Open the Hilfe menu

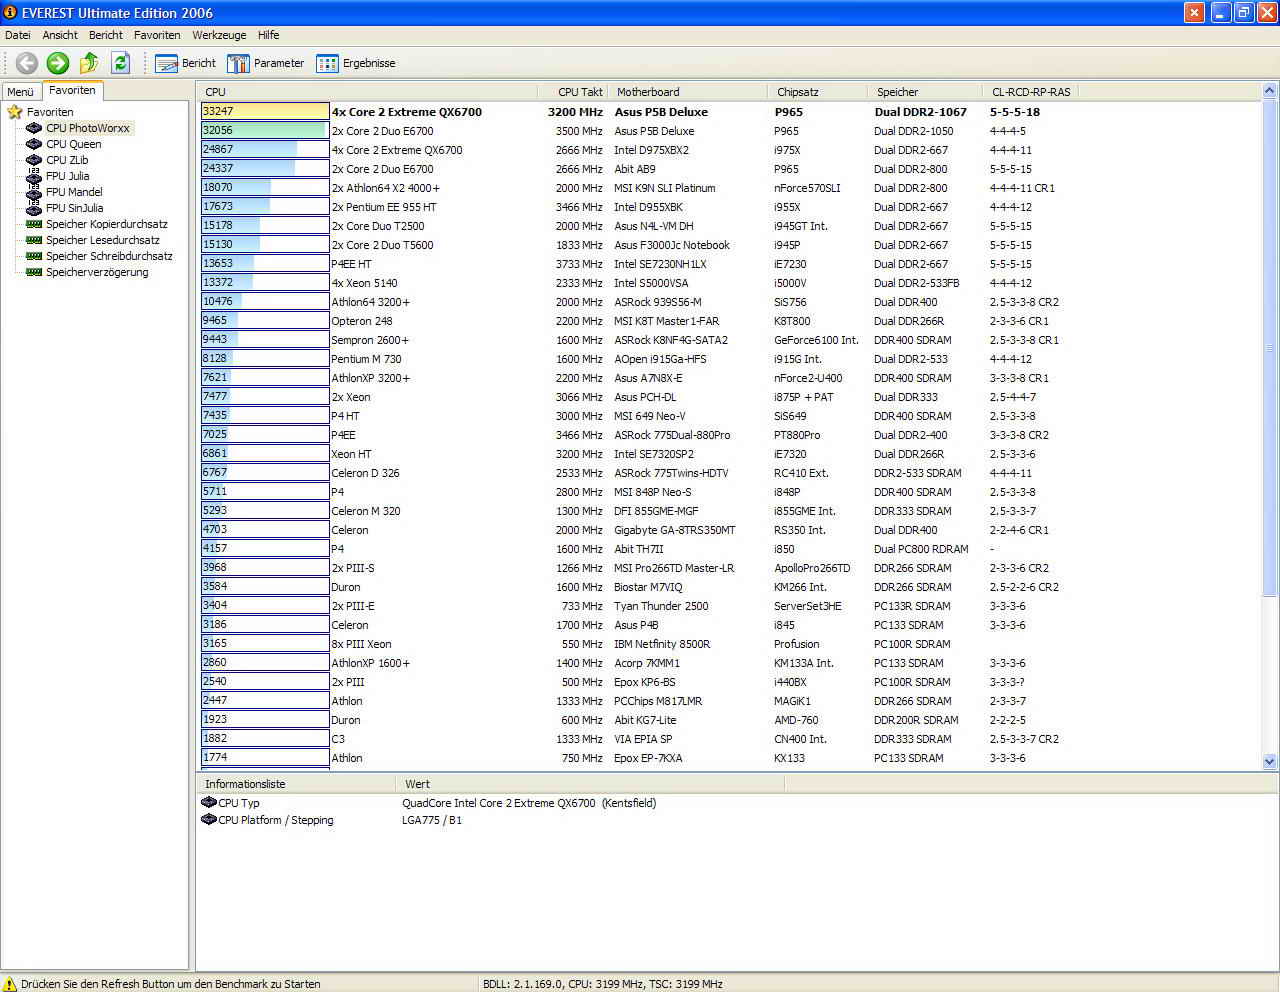[269, 35]
